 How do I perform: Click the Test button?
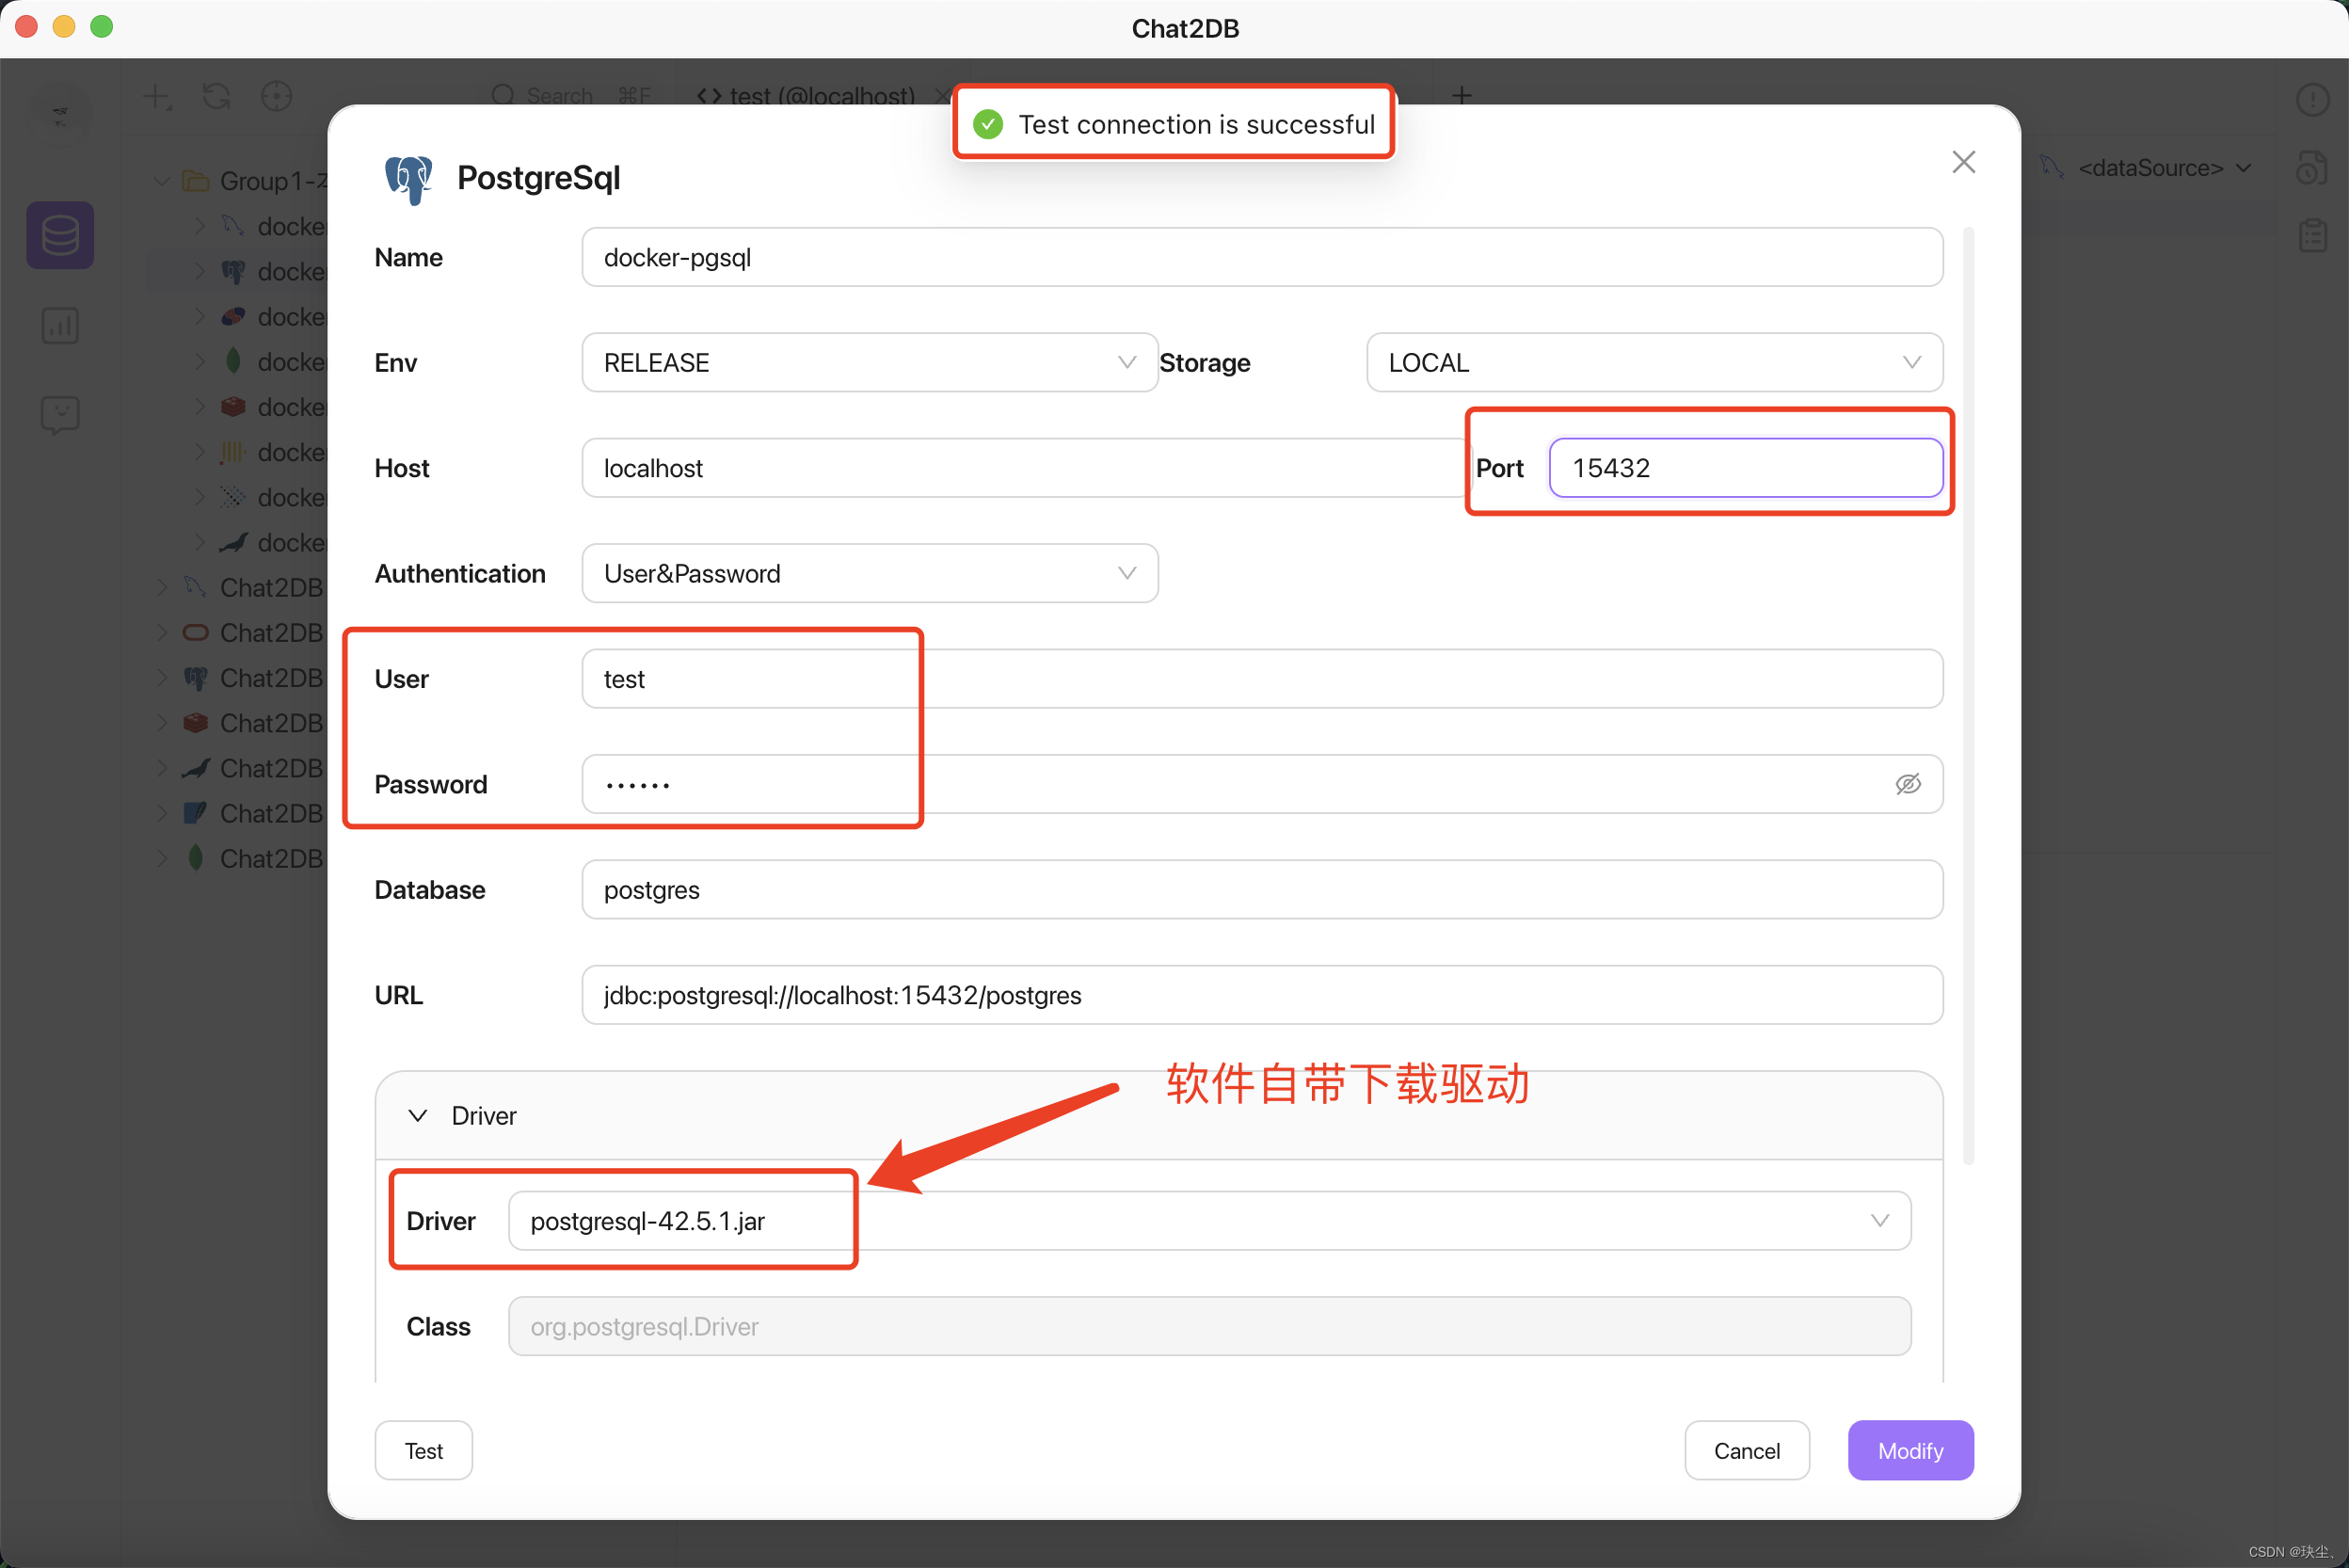[x=423, y=1450]
